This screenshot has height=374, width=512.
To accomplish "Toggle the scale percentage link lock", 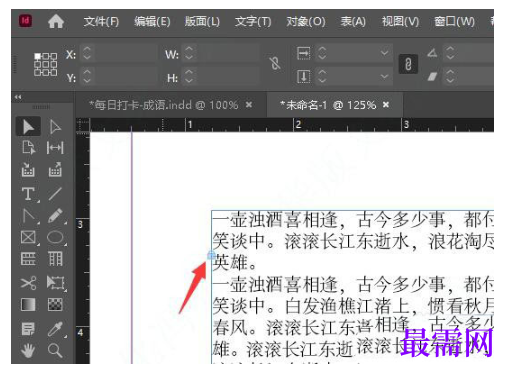I will click(408, 64).
